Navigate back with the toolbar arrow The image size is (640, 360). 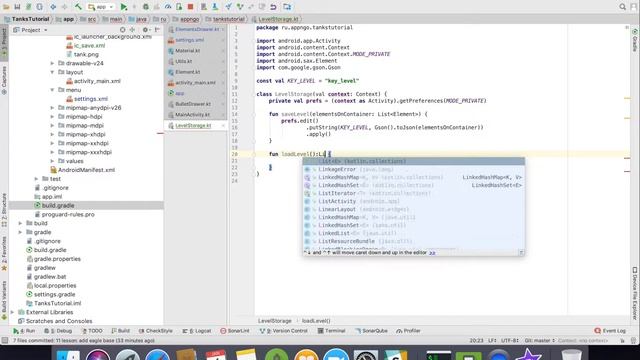click(53, 7)
